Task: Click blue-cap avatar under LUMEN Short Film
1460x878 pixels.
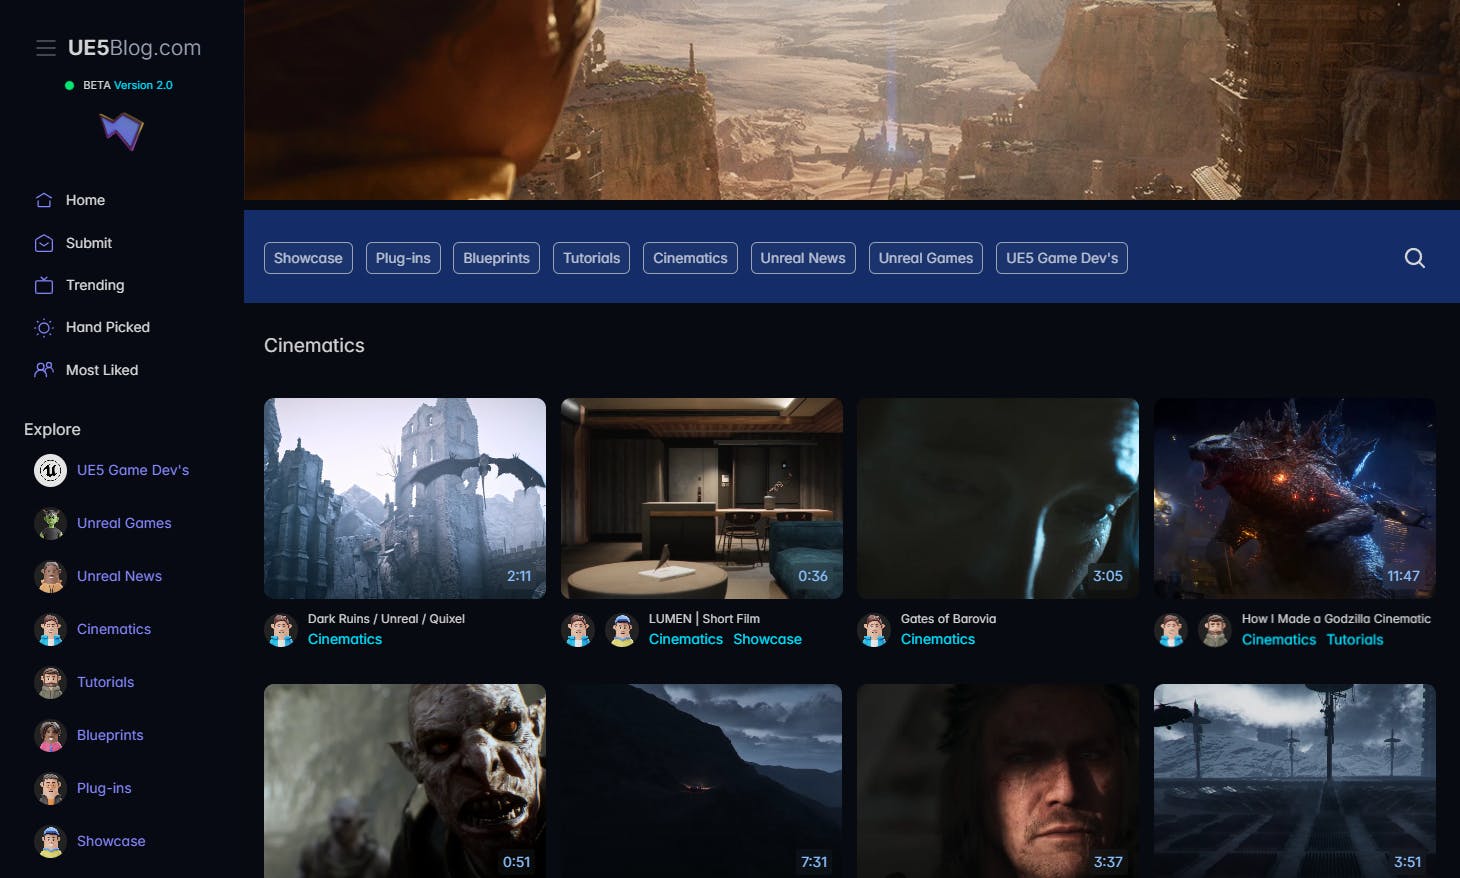Action: coord(622,630)
